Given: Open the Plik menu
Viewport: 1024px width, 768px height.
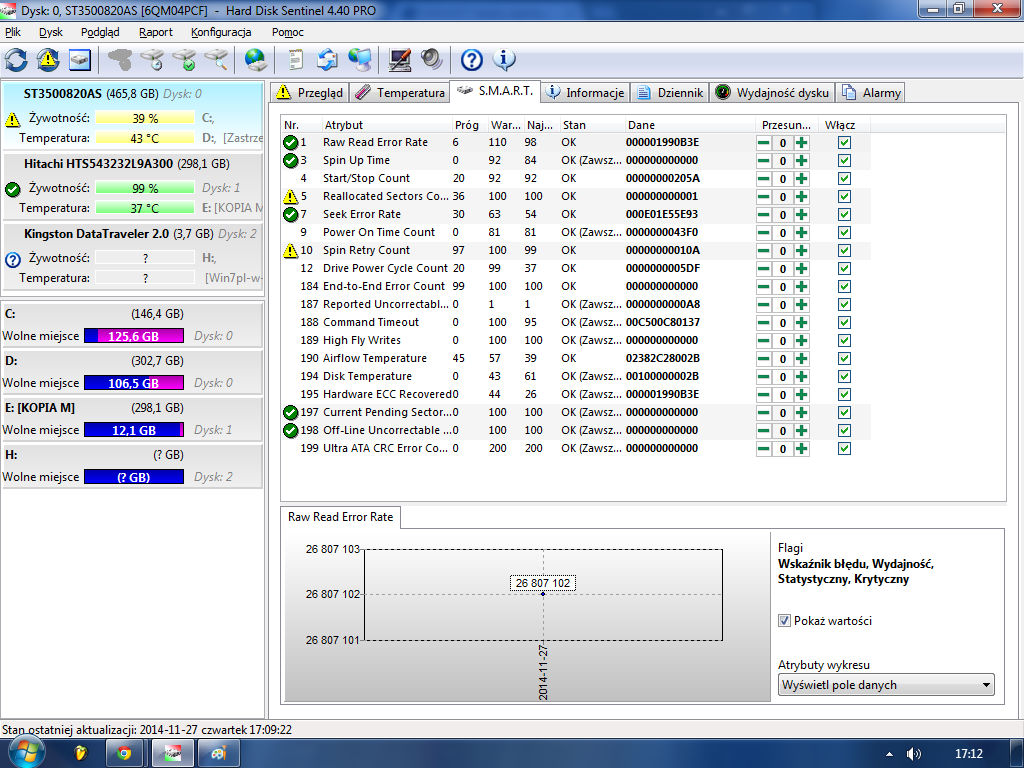Looking at the screenshot, I should [13, 32].
